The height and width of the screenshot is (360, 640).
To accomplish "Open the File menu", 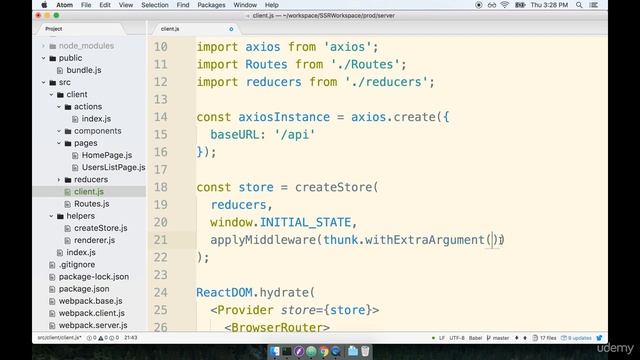I will (86, 5).
